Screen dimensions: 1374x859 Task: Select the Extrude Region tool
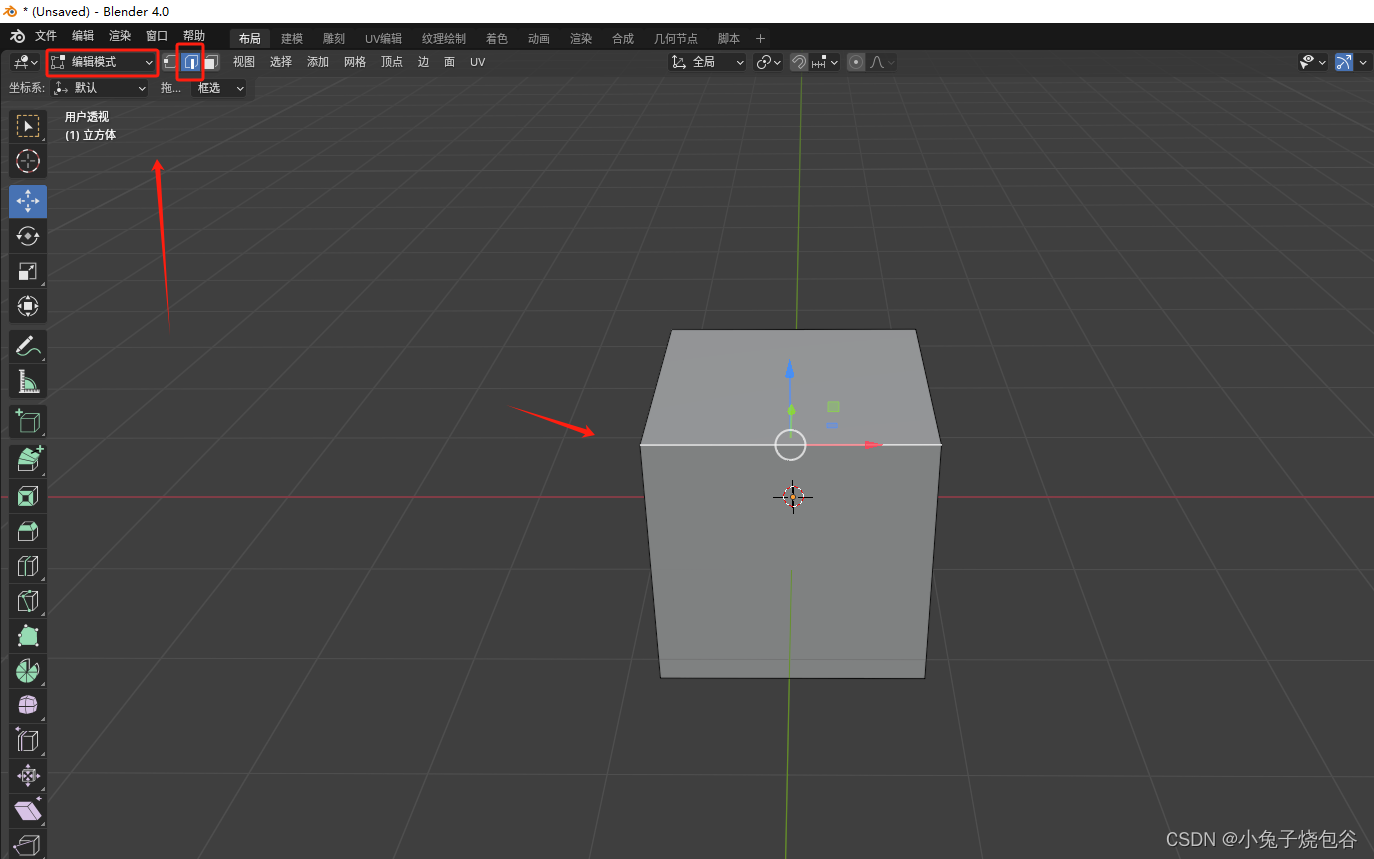point(28,460)
